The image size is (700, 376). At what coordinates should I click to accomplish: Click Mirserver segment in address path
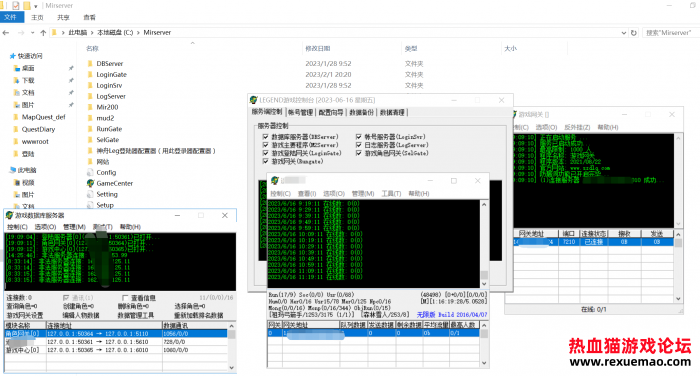point(157,33)
